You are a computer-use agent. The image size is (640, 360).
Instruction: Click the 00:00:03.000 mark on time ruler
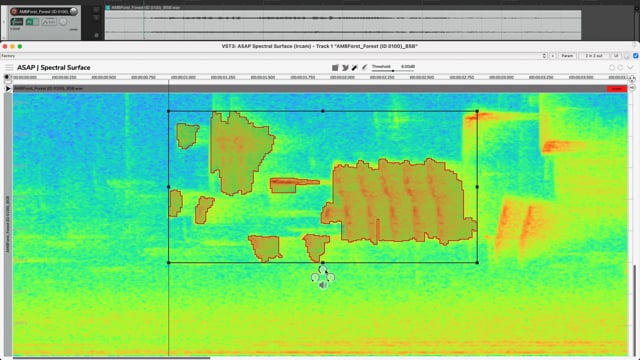(x=501, y=77)
